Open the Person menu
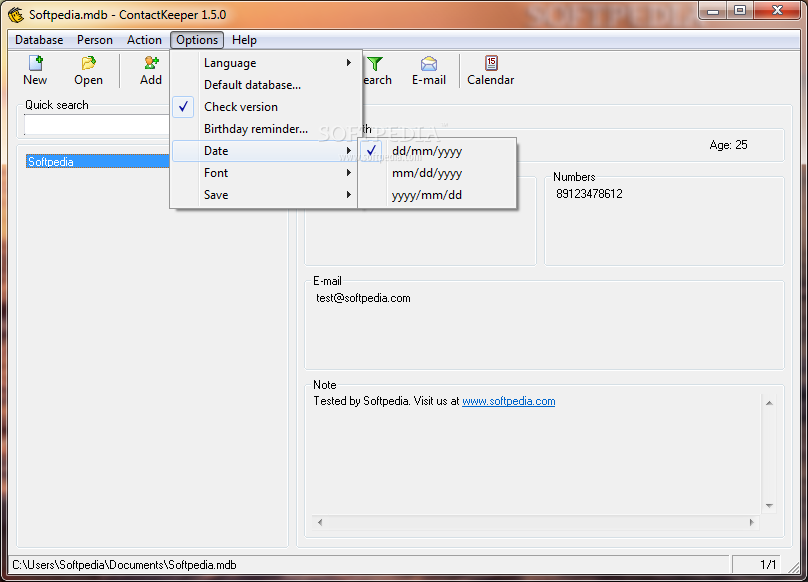808x582 pixels. coord(95,40)
